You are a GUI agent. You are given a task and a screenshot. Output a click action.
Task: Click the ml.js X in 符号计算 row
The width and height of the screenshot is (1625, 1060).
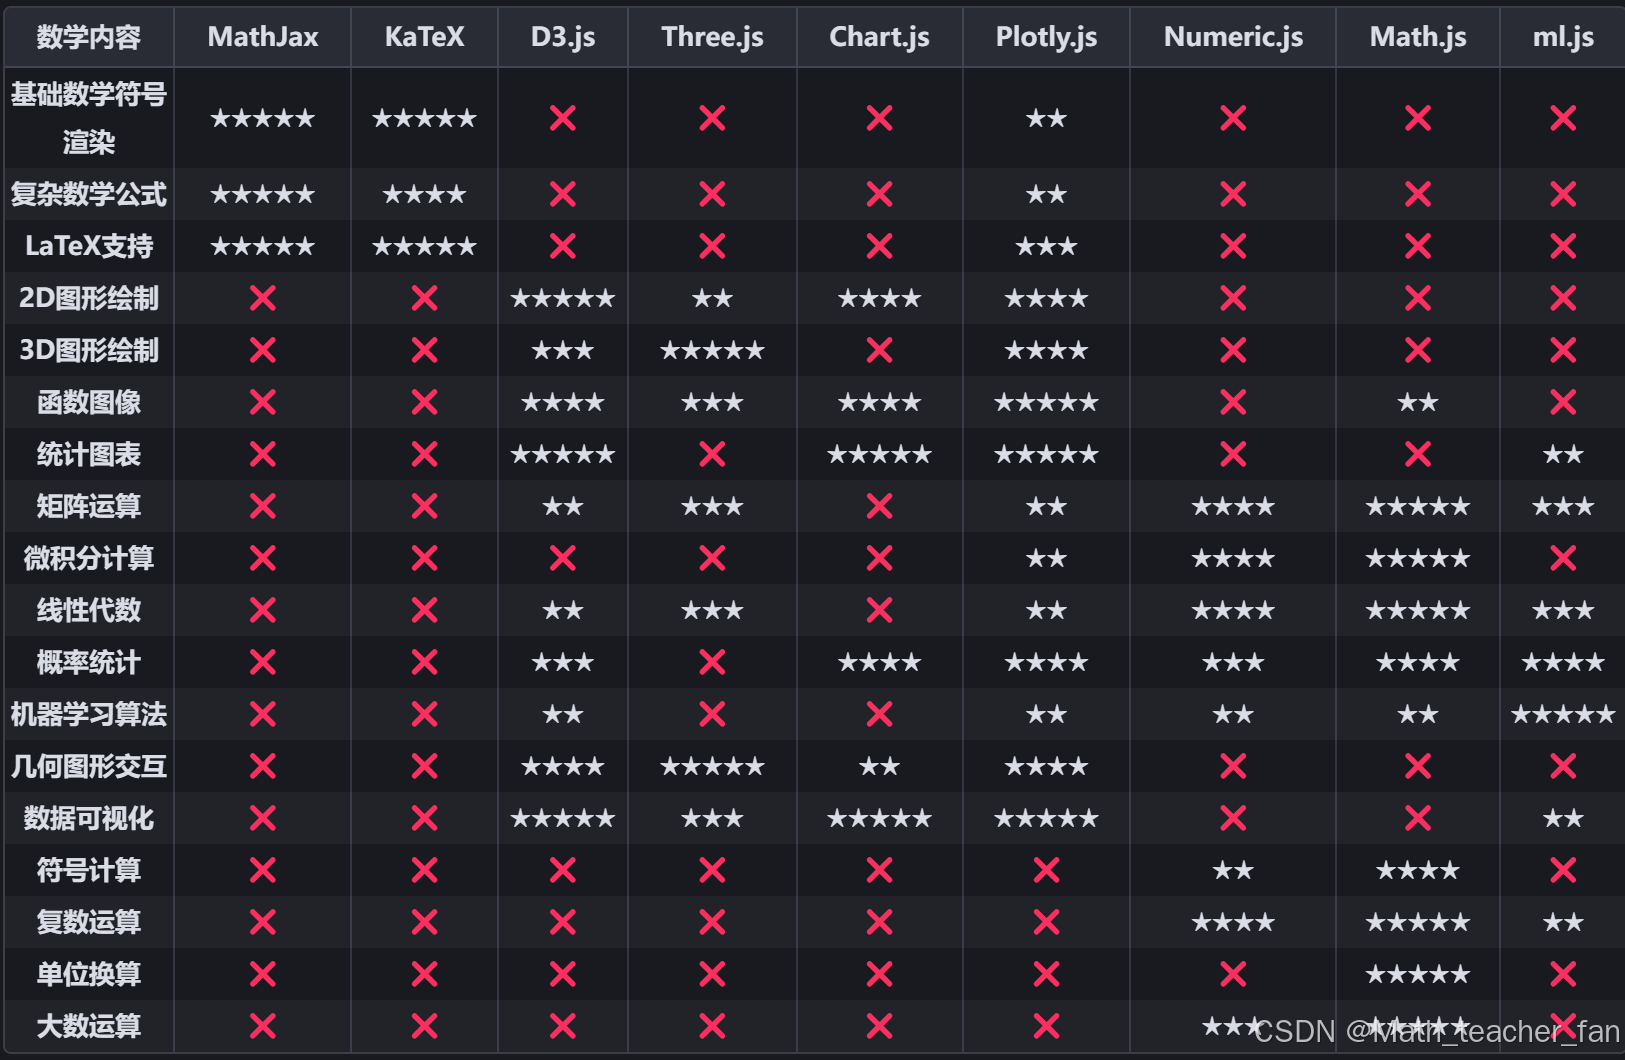(1563, 870)
